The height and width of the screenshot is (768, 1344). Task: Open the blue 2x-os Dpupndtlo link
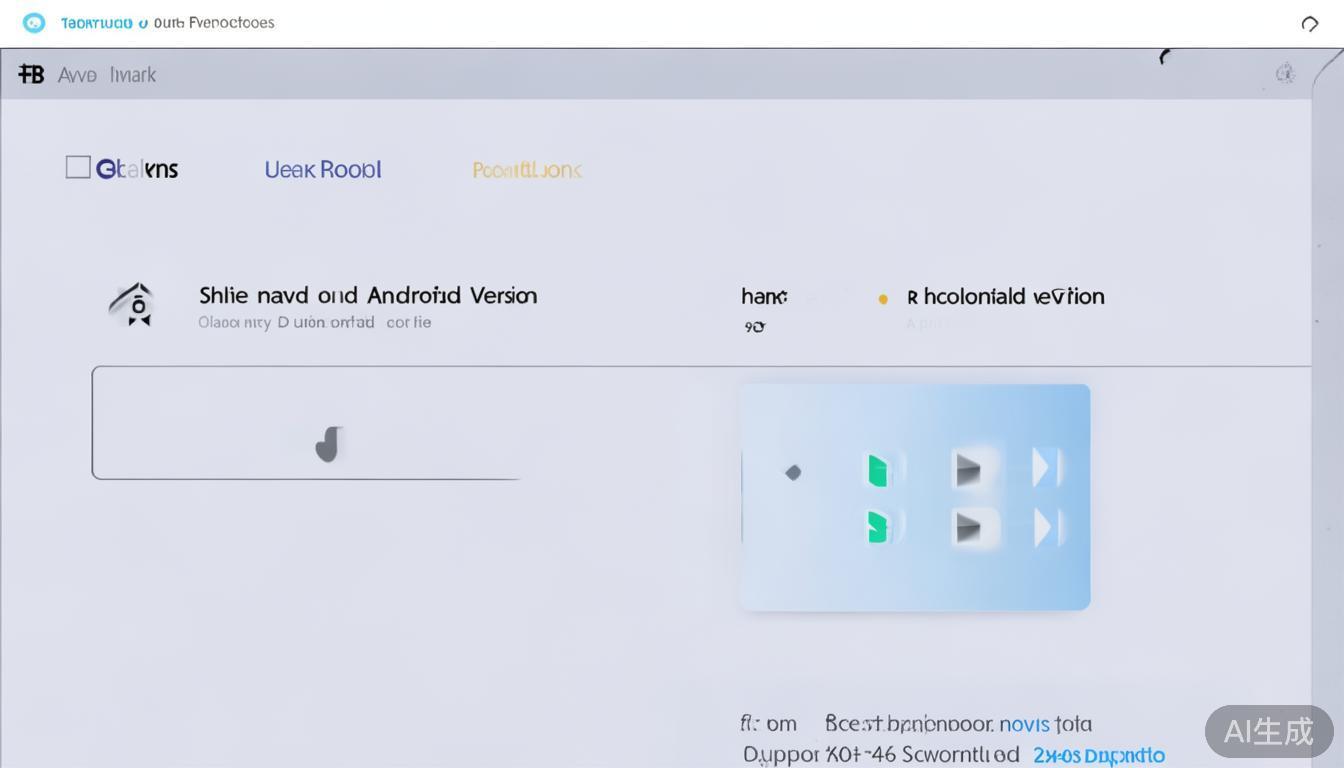tap(1098, 755)
